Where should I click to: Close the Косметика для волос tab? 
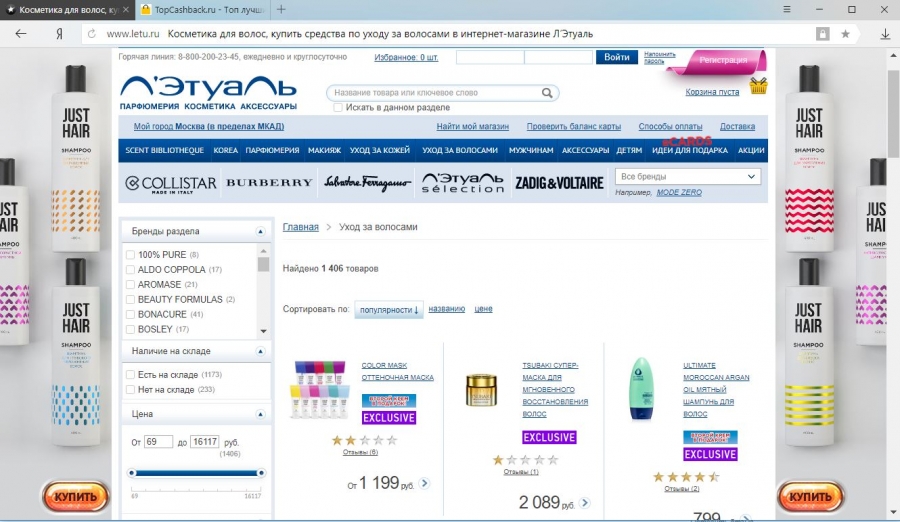(126, 10)
